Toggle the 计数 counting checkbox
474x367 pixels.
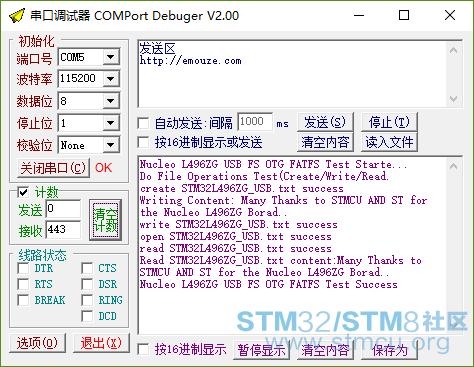click(23, 192)
